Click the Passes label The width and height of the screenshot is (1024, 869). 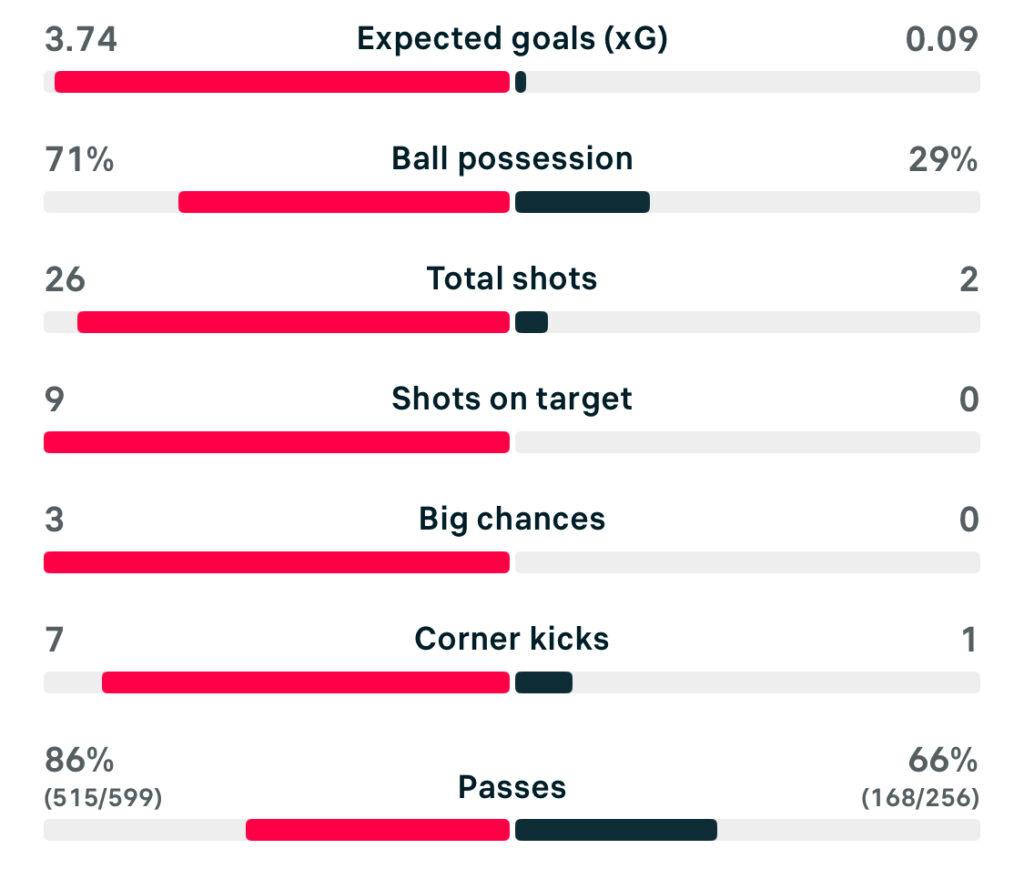[x=512, y=787]
